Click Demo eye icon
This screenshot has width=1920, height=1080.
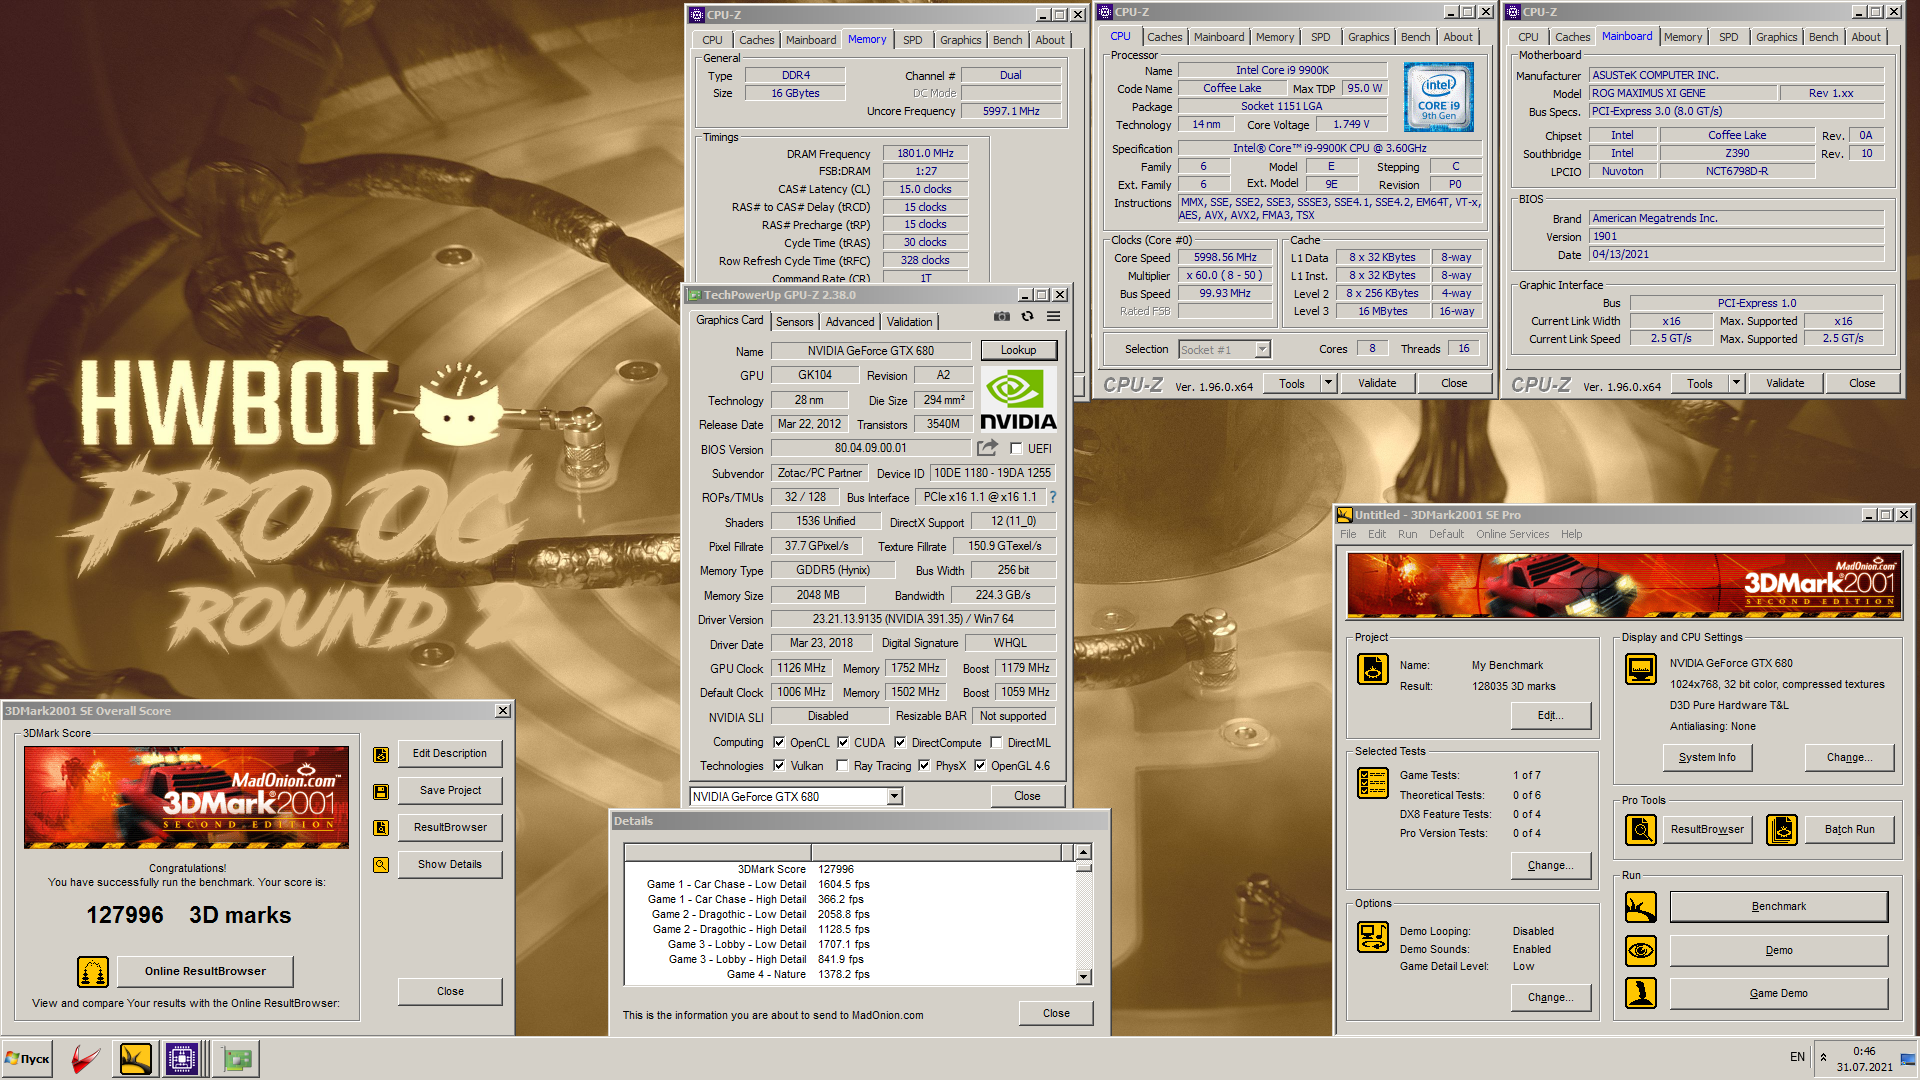pos(1641,950)
